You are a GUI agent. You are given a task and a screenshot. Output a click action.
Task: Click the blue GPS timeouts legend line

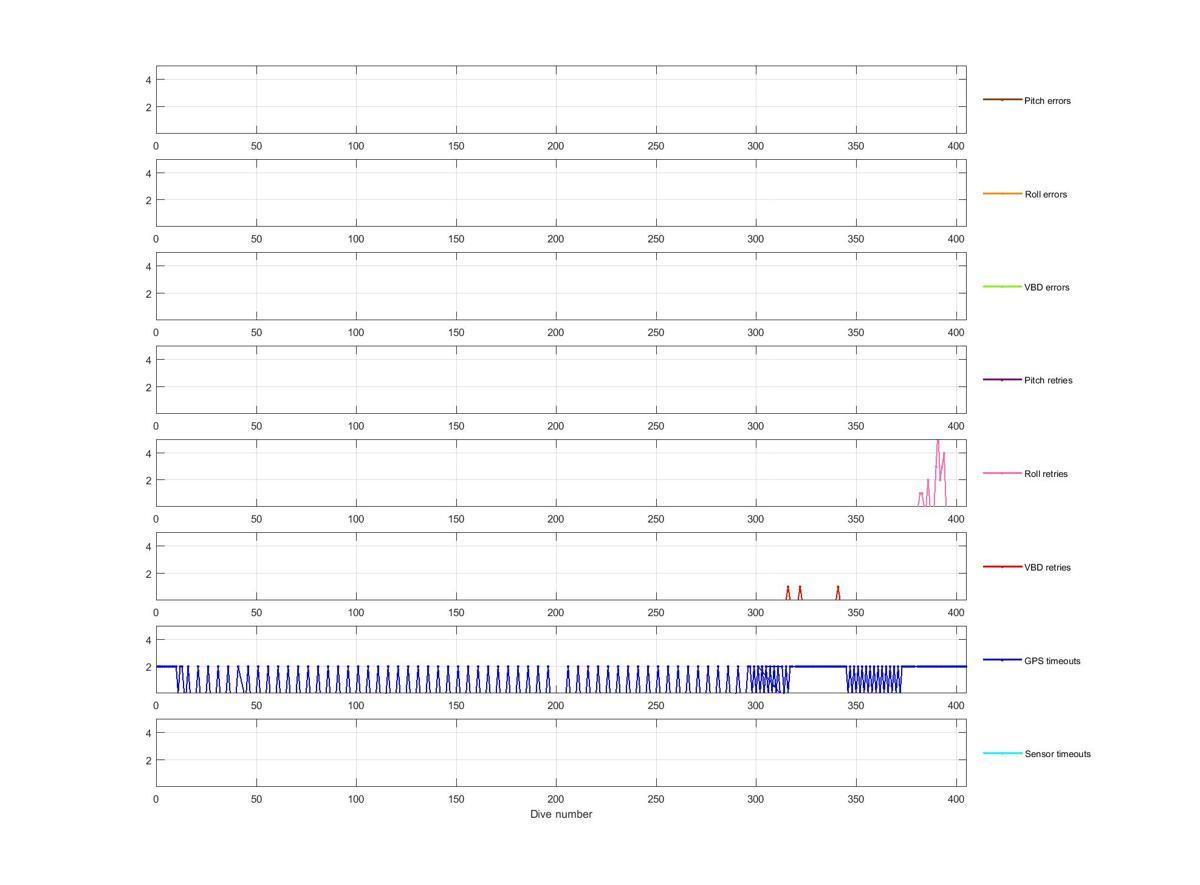click(1002, 660)
